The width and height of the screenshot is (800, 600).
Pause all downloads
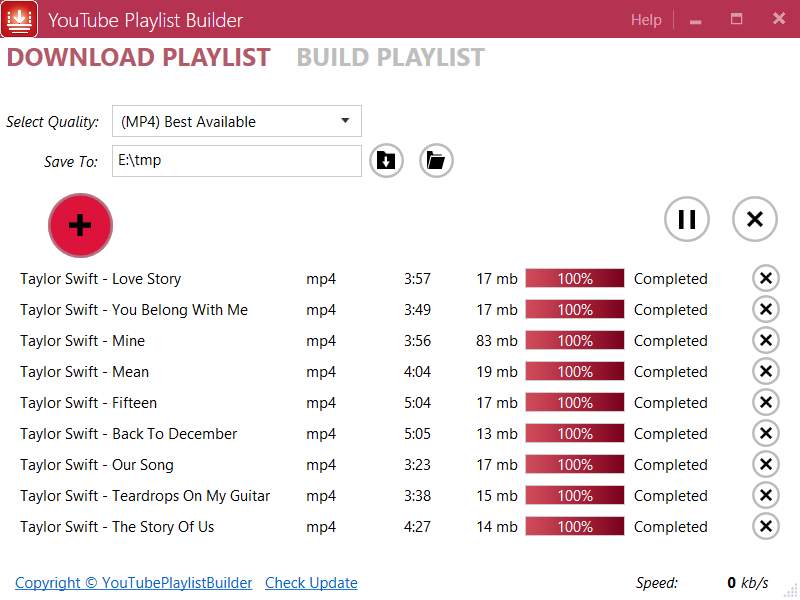(x=687, y=219)
